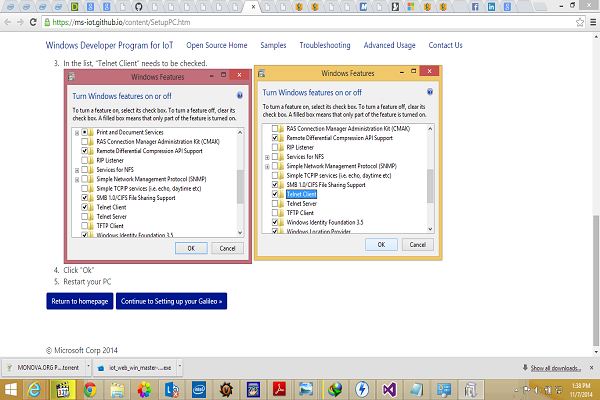Open Adobe Acrobat from the taskbar
This screenshot has width=600, height=400.
pos(279,390)
